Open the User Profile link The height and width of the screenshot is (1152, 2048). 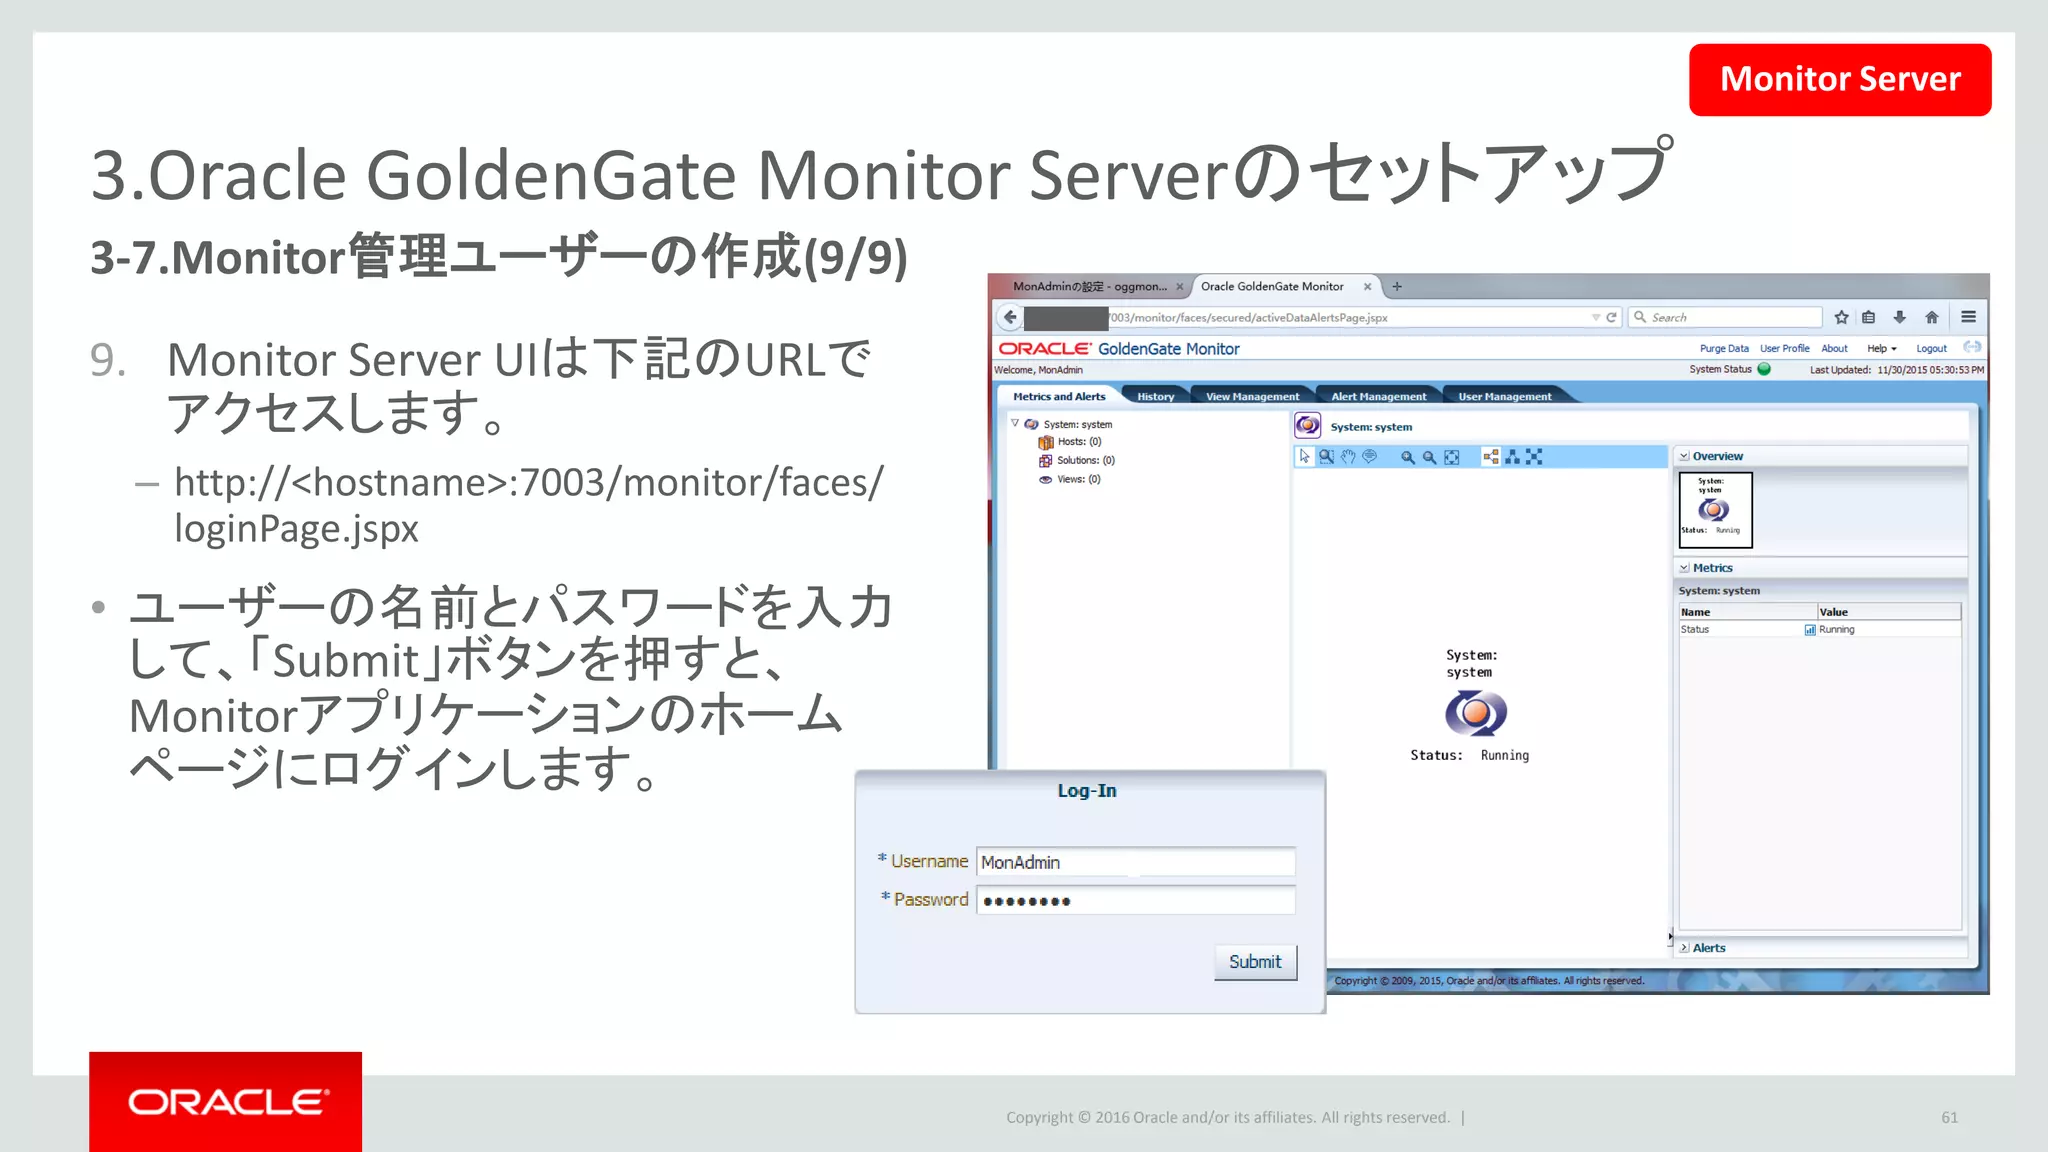coord(1784,349)
